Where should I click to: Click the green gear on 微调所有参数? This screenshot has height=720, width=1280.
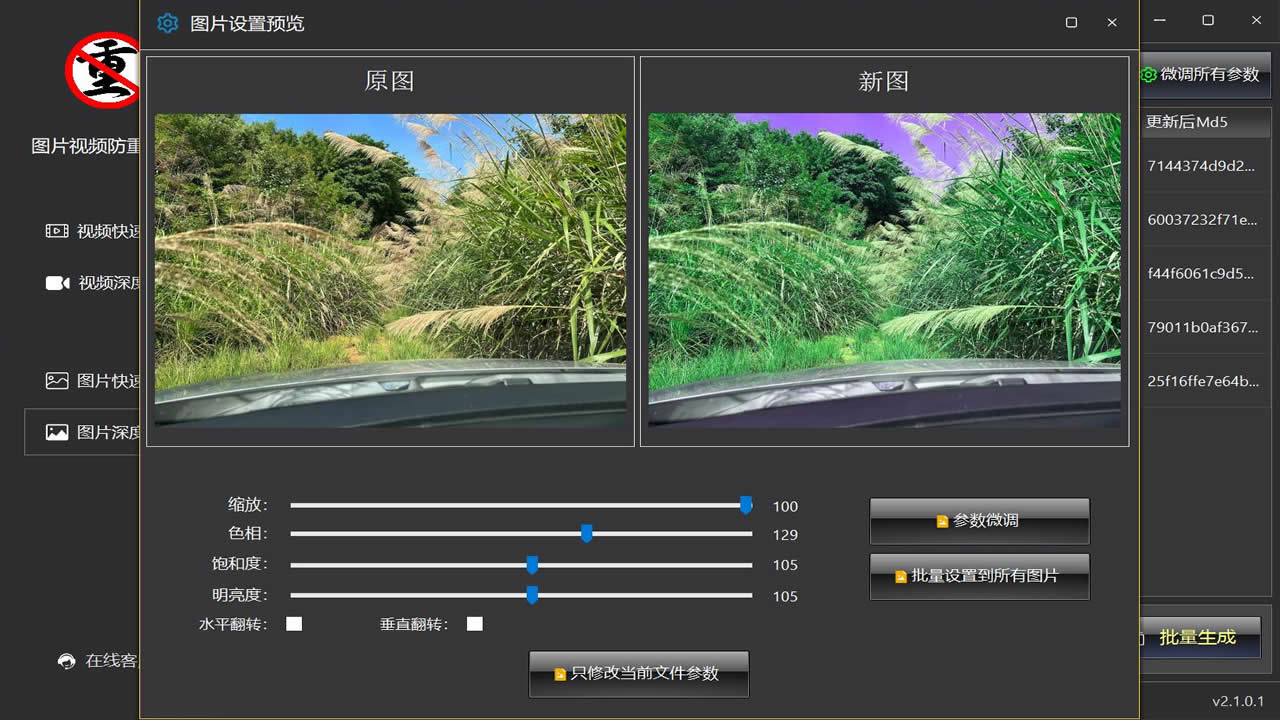1148,75
